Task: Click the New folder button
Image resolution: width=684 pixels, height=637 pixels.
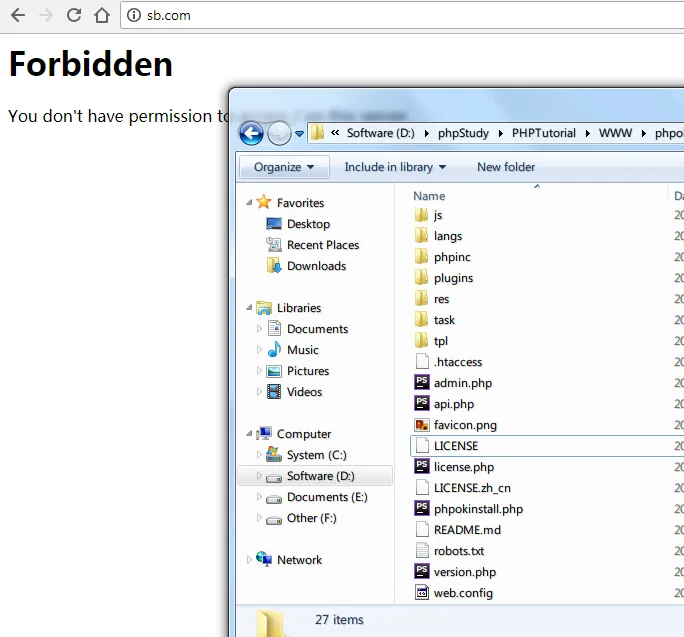Action: (506, 167)
